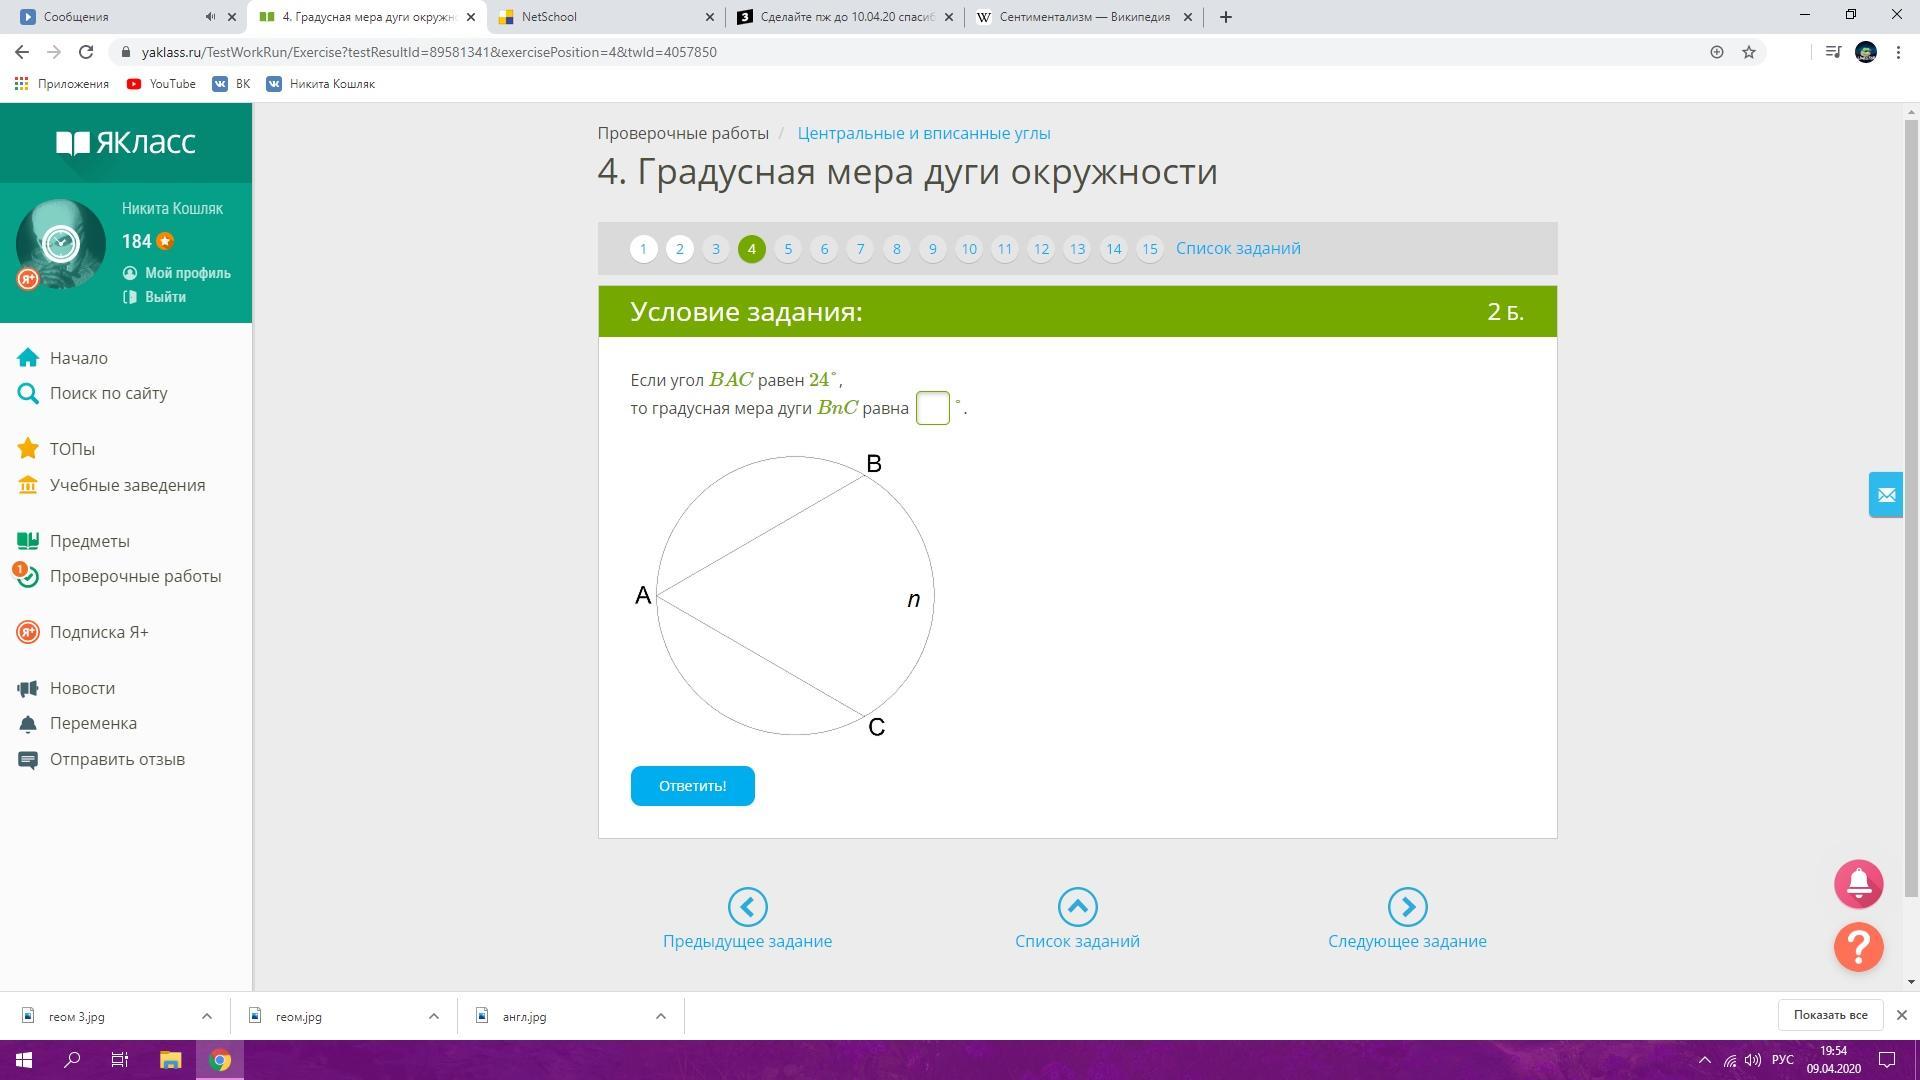The width and height of the screenshot is (1920, 1080).
Task: Open Chrome from the Windows taskbar
Action: click(x=220, y=1060)
